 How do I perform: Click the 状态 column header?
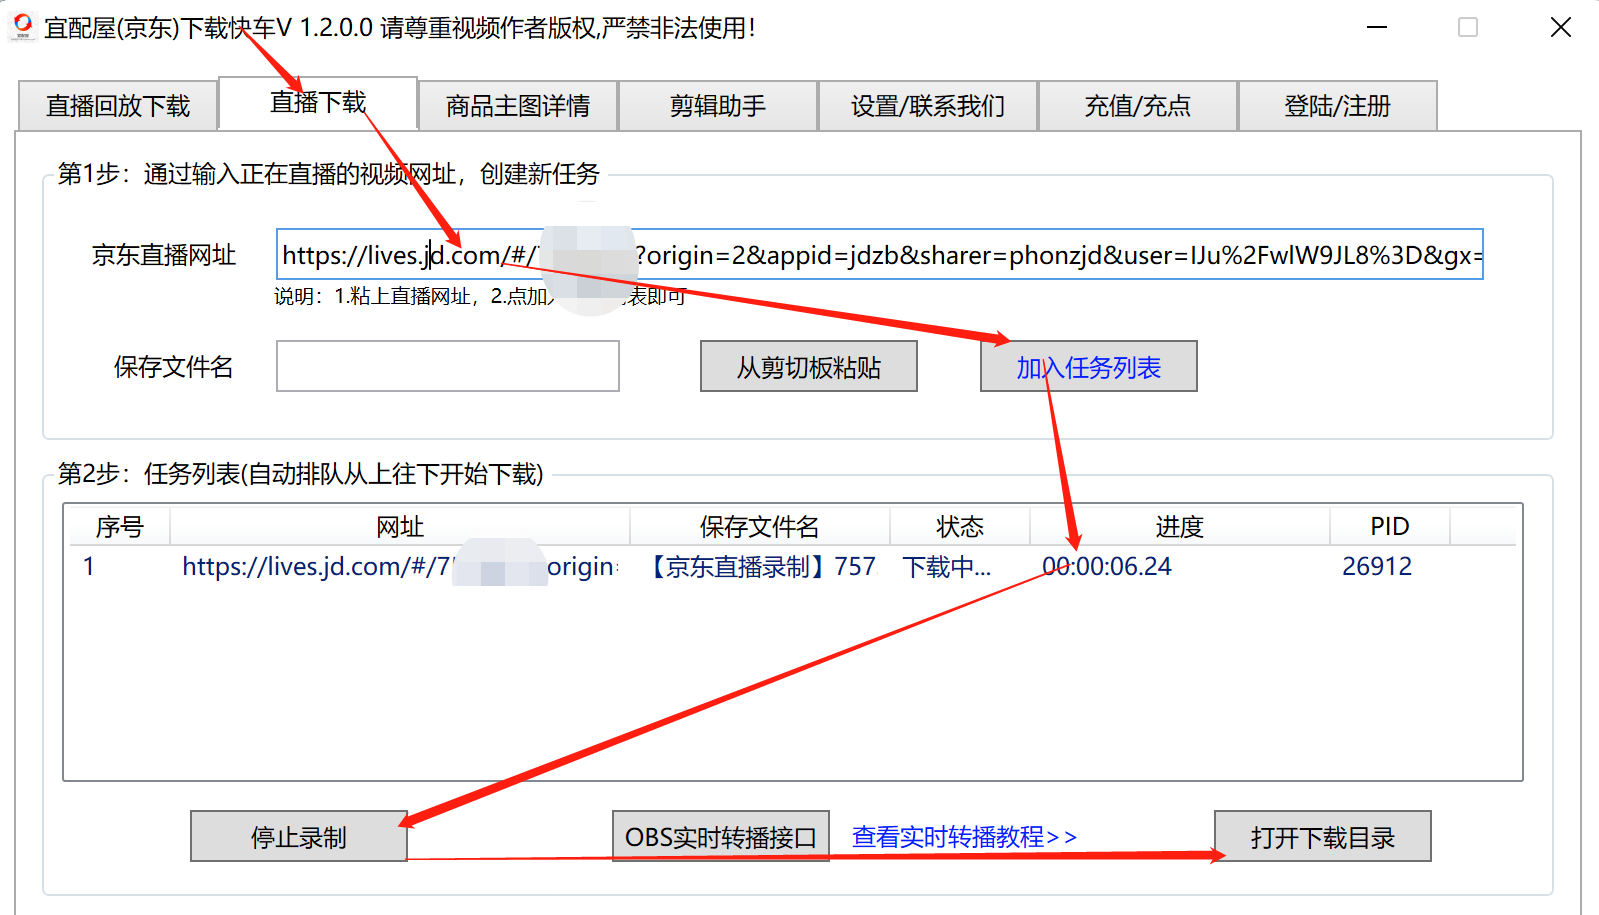point(960,527)
